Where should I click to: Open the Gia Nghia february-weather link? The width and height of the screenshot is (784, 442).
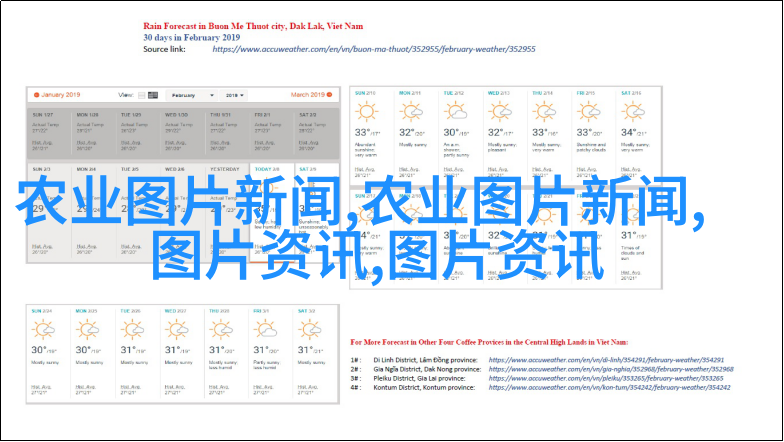click(x=611, y=369)
